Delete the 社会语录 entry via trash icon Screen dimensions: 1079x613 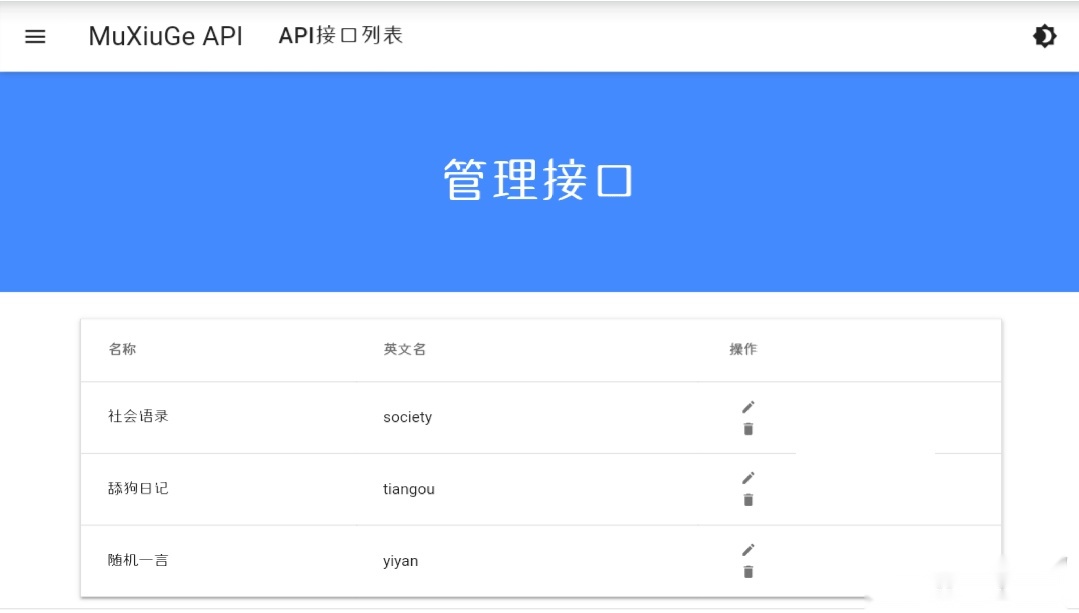[747, 428]
